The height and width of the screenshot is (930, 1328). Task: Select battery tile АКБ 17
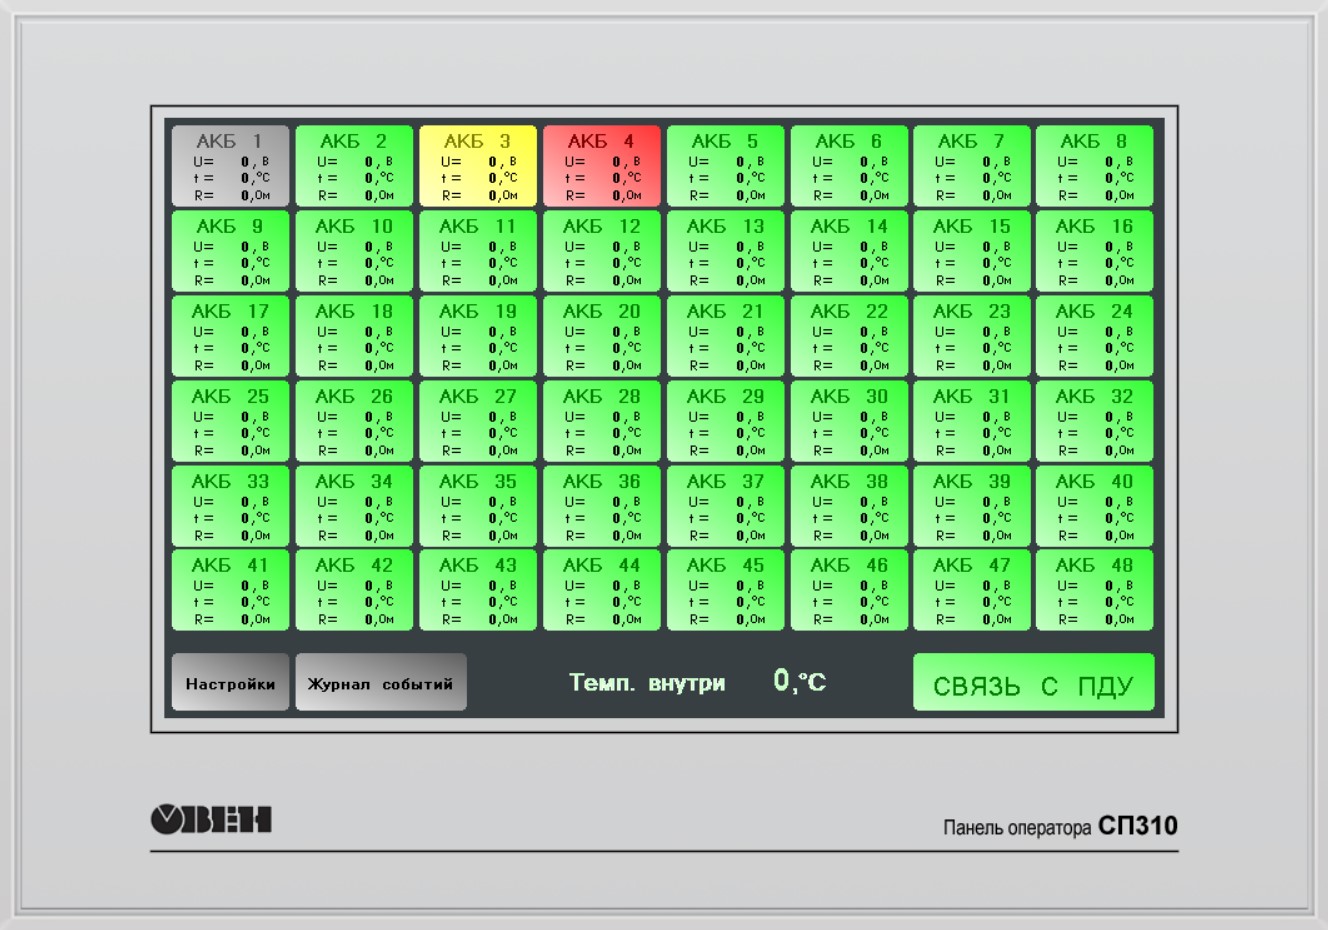230,336
